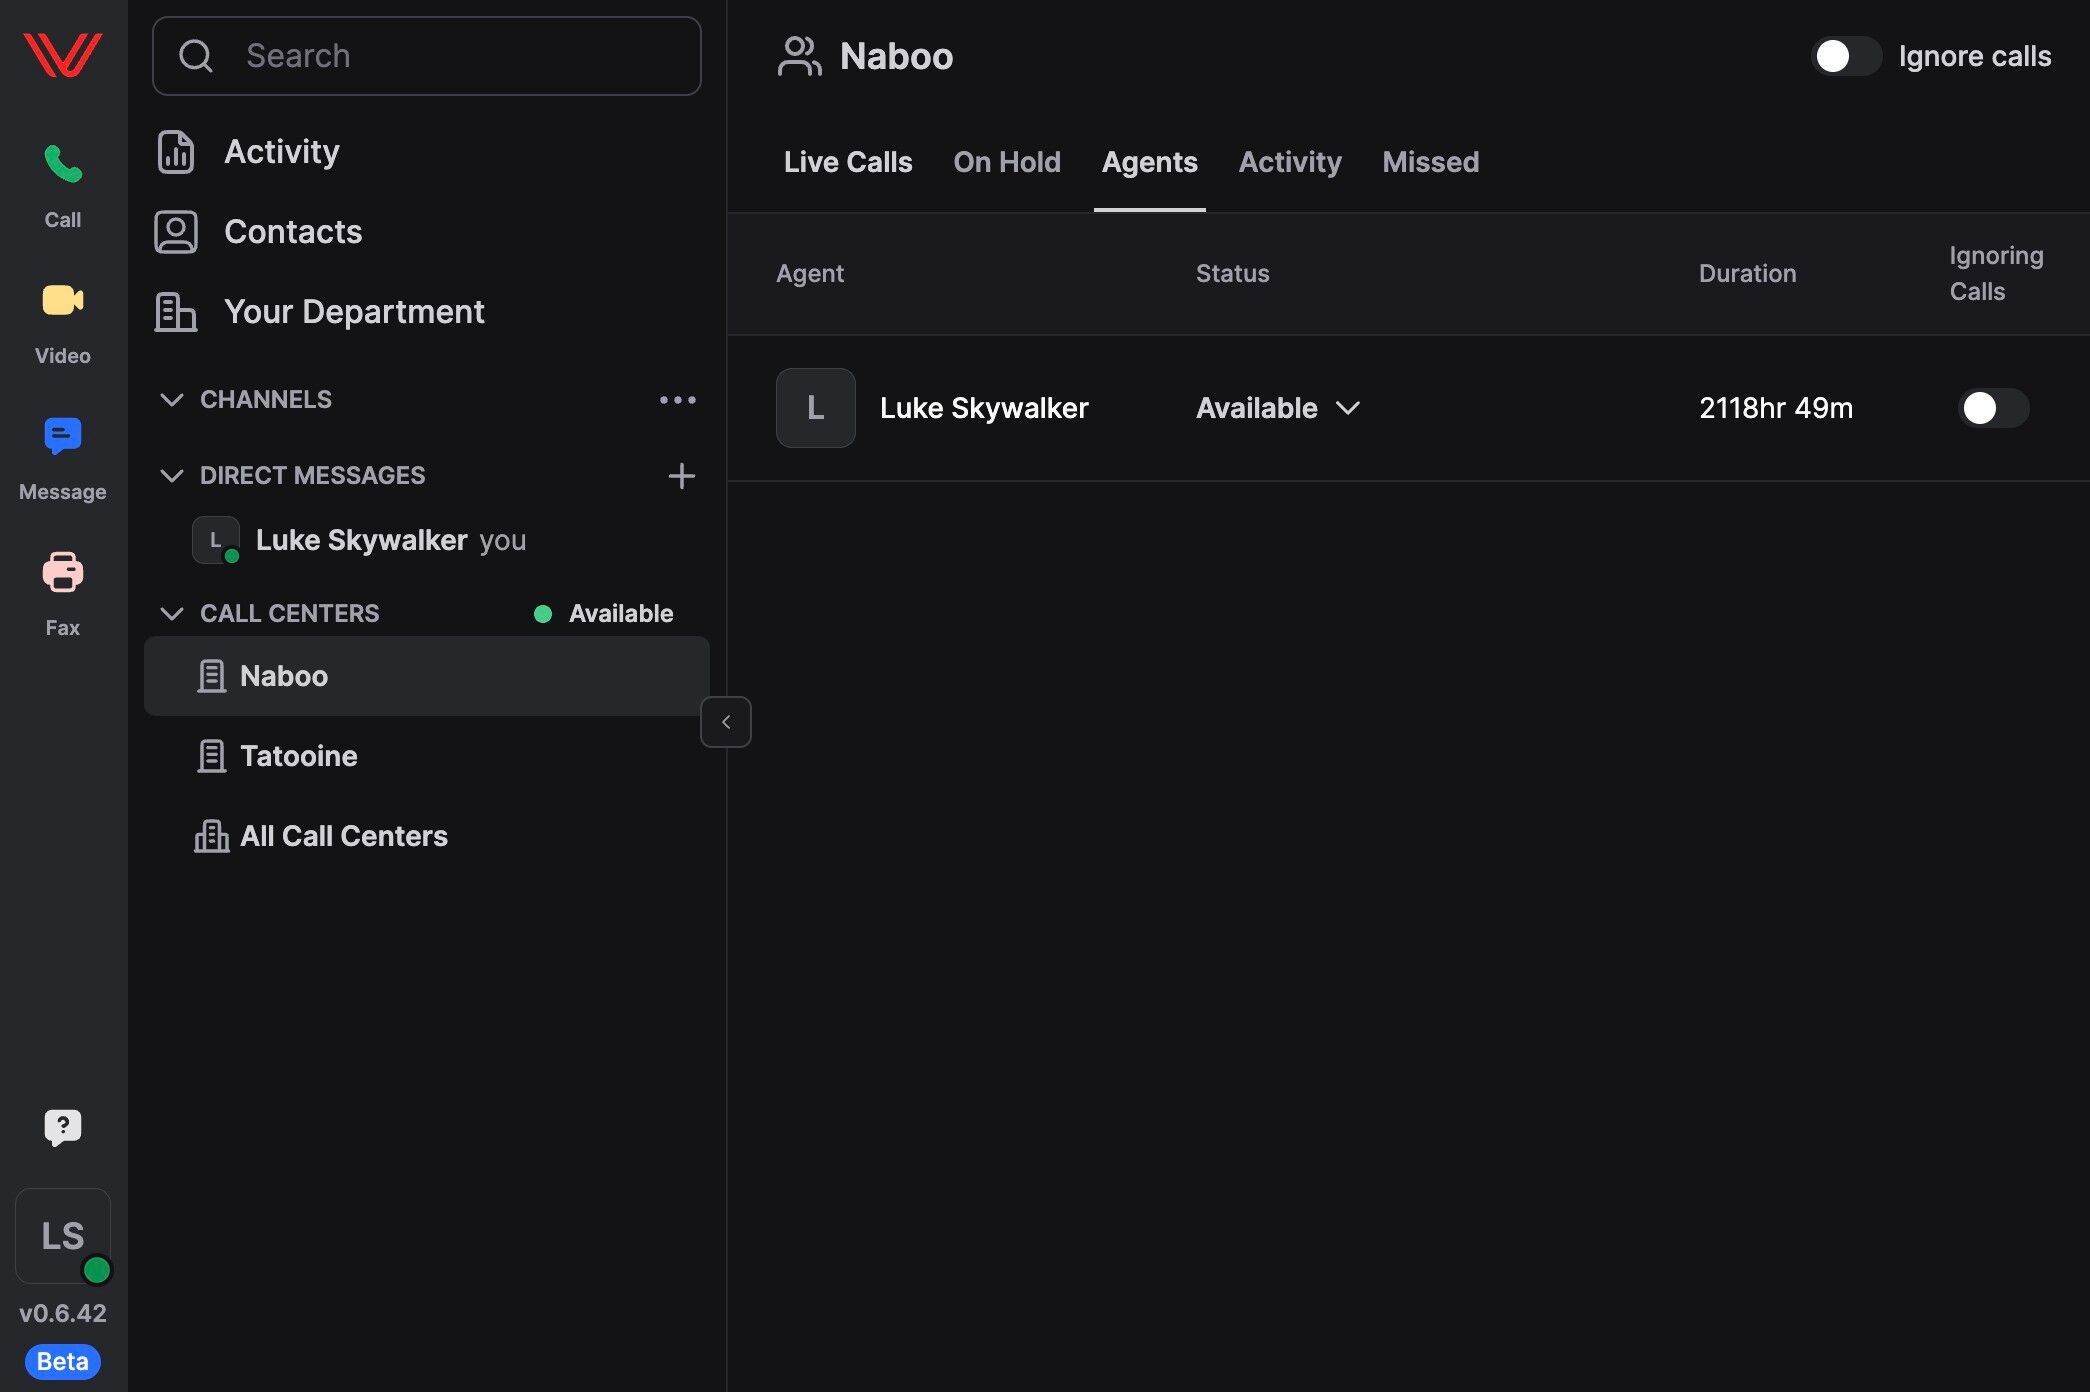
Task: Collapse the Direct Messages section
Action: click(x=172, y=476)
